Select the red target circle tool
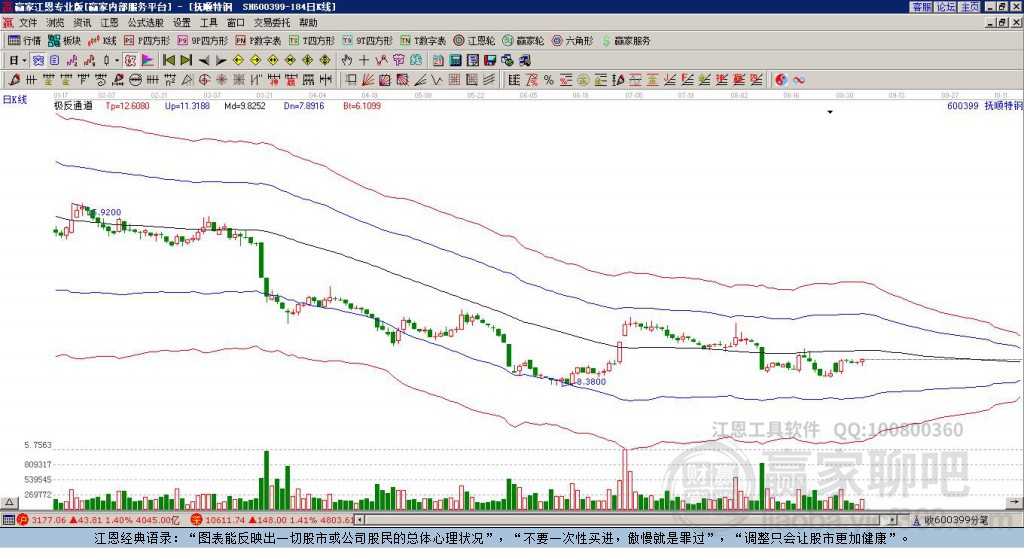1024x548 pixels. click(x=204, y=80)
